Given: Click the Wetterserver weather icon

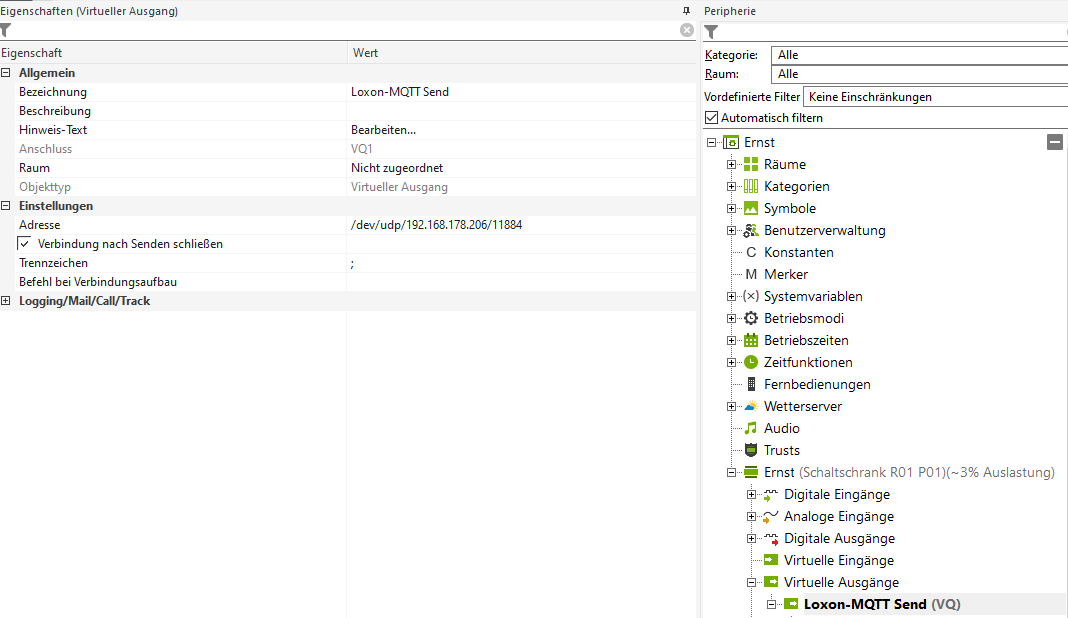Looking at the screenshot, I should [x=751, y=407].
